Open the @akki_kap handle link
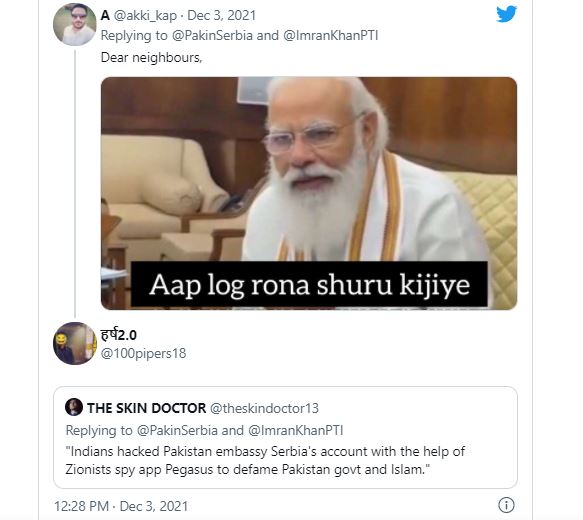This screenshot has height=520, width=583. [145, 16]
